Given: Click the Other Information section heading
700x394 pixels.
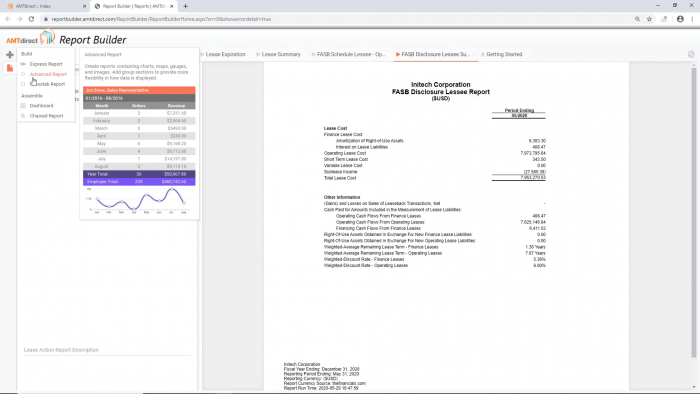Looking at the screenshot, I should click(342, 197).
